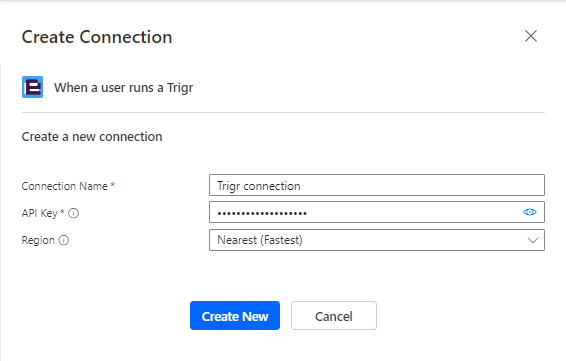Open the Region info tooltip icon
The image size is (566, 361).
click(64, 240)
